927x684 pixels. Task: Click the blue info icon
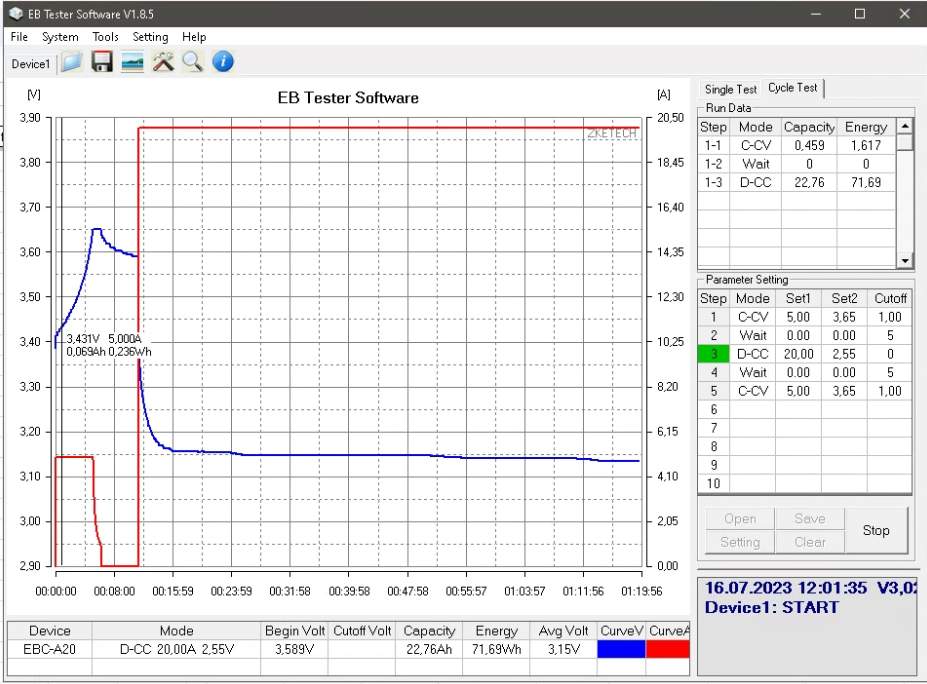222,63
